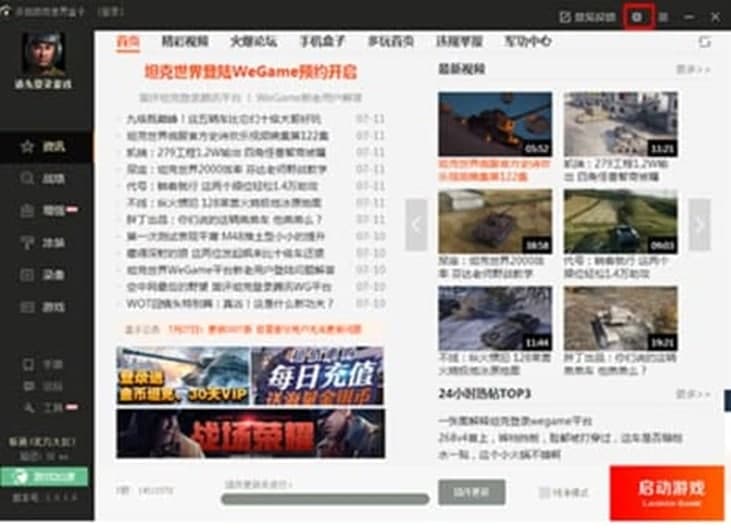Open the wrench tools entry in lower sidebar
731x530 pixels.
(x=49, y=407)
